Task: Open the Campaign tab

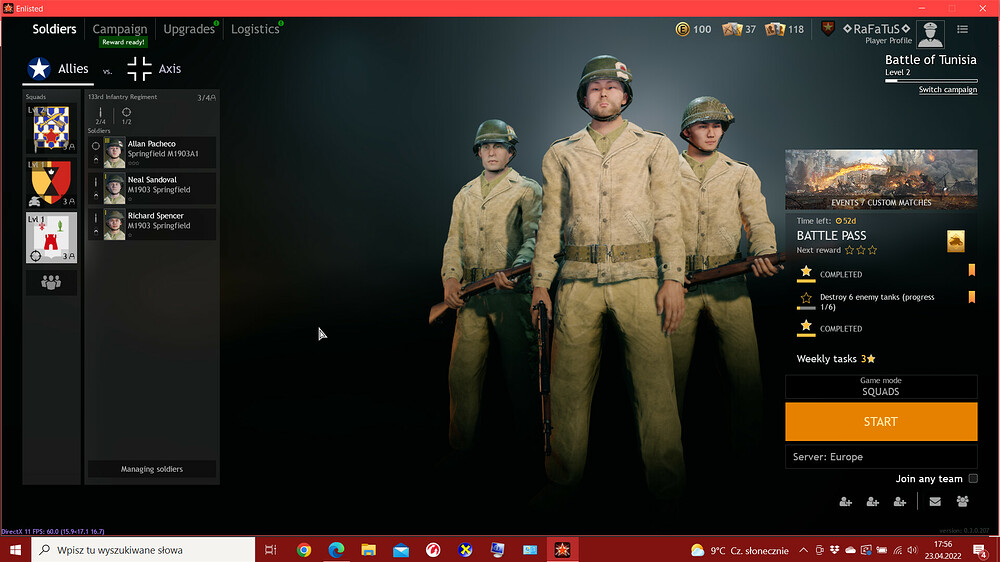Action: (120, 29)
